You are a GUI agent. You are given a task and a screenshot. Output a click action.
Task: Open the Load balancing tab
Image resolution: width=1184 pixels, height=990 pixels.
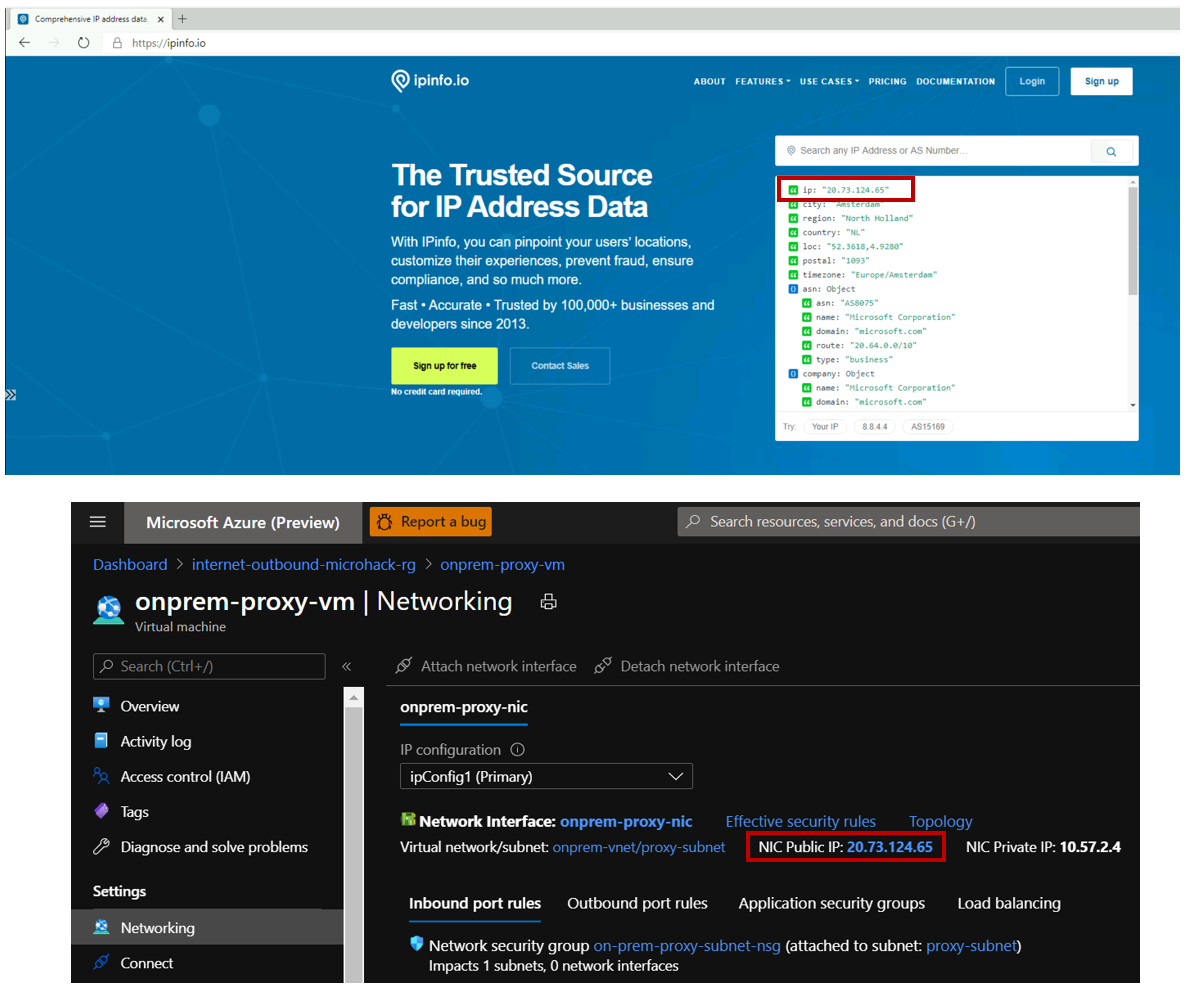pyautogui.click(x=1009, y=903)
